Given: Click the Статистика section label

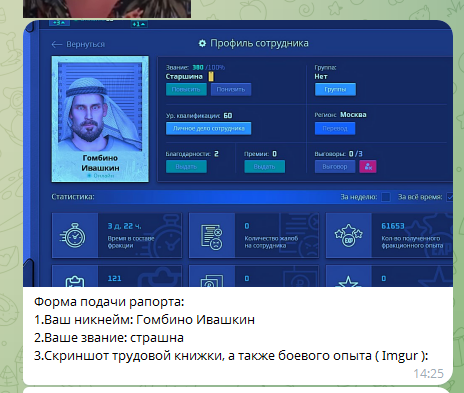Looking at the screenshot, I should click(x=73, y=197).
